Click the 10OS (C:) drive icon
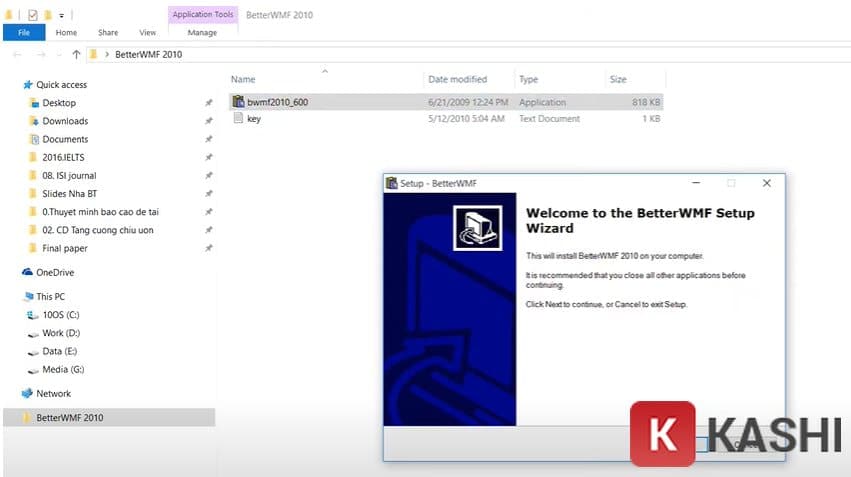 click(34, 315)
